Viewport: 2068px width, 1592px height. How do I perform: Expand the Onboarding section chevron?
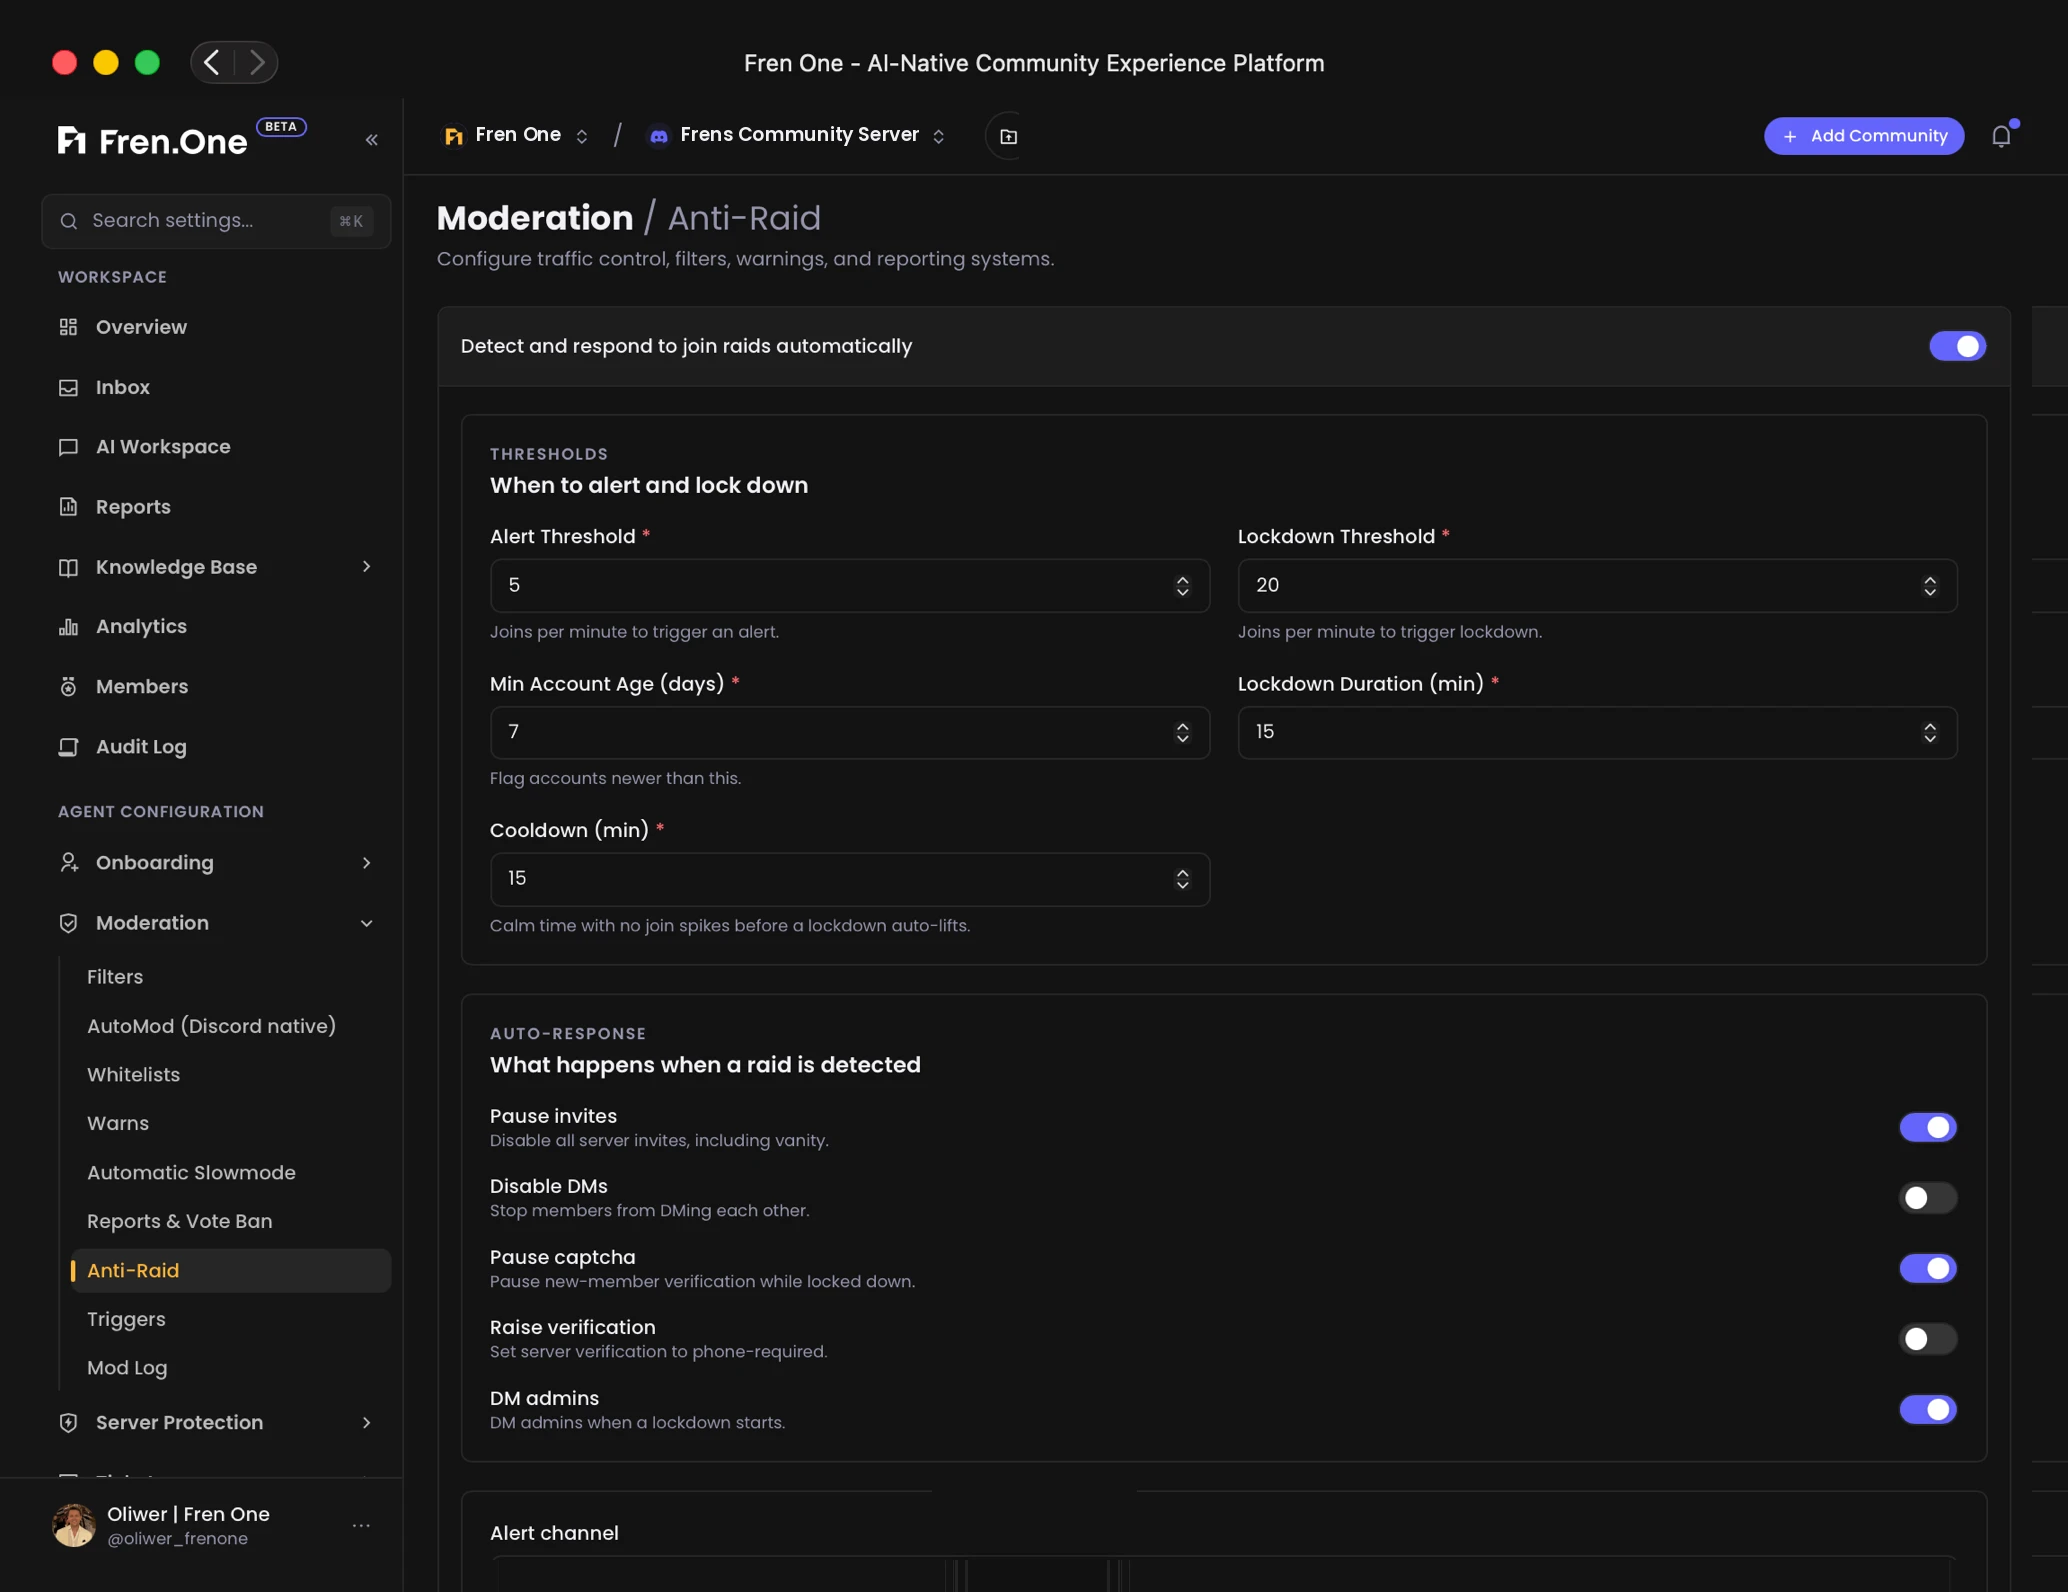[366, 863]
